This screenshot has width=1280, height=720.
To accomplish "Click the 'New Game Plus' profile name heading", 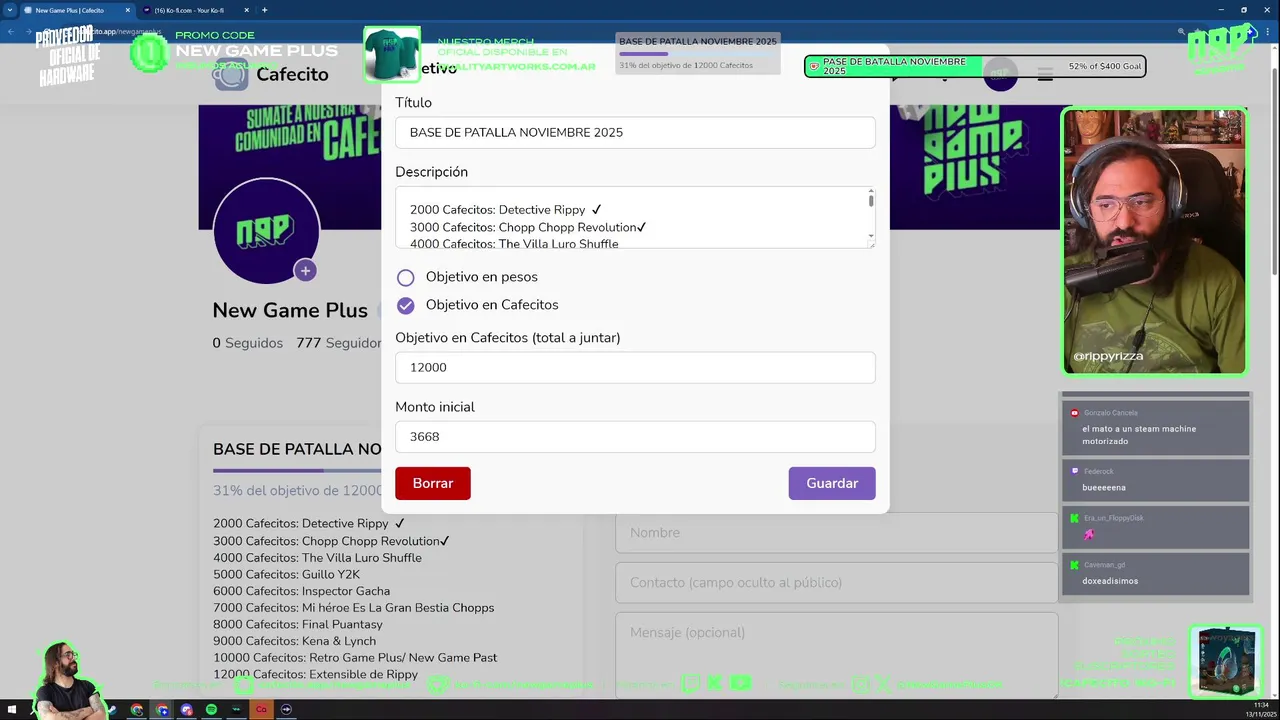I will point(290,310).
